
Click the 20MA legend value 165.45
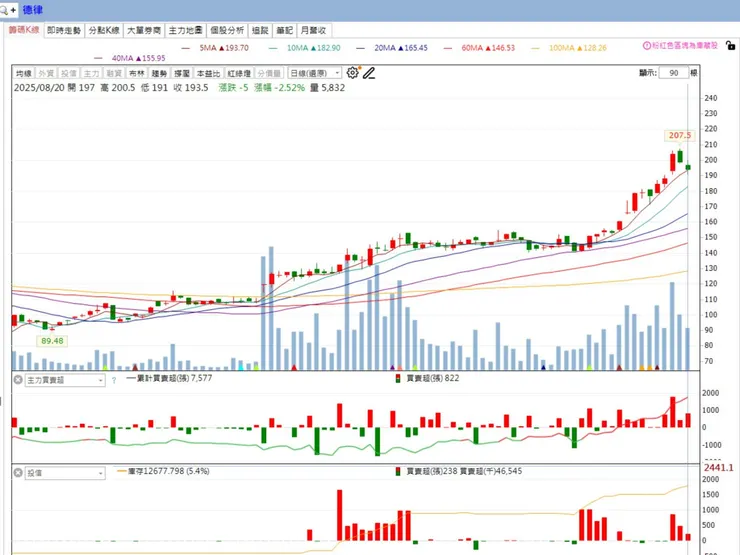[x=416, y=48]
